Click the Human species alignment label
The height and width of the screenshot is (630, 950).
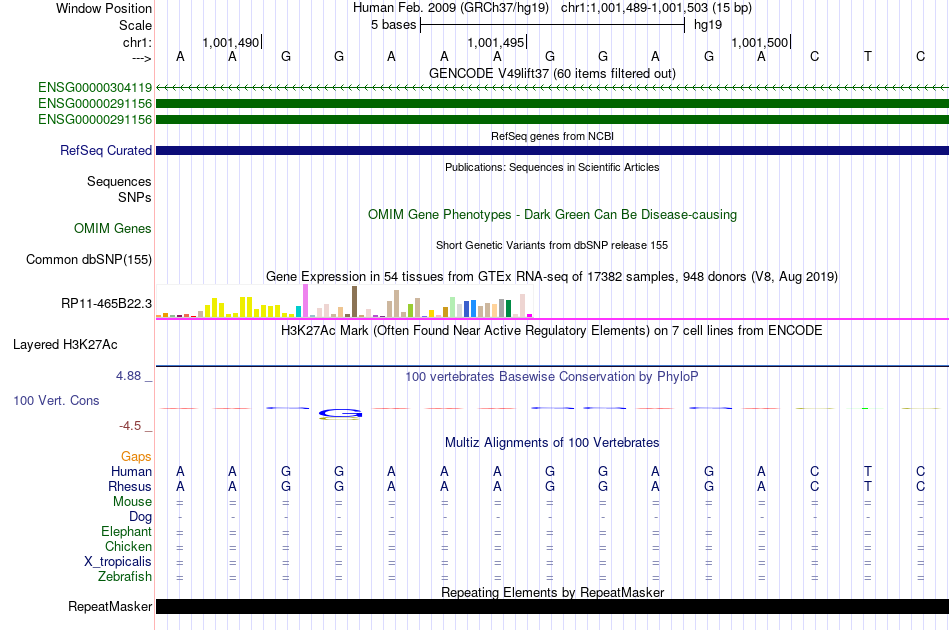pyautogui.click(x=131, y=471)
